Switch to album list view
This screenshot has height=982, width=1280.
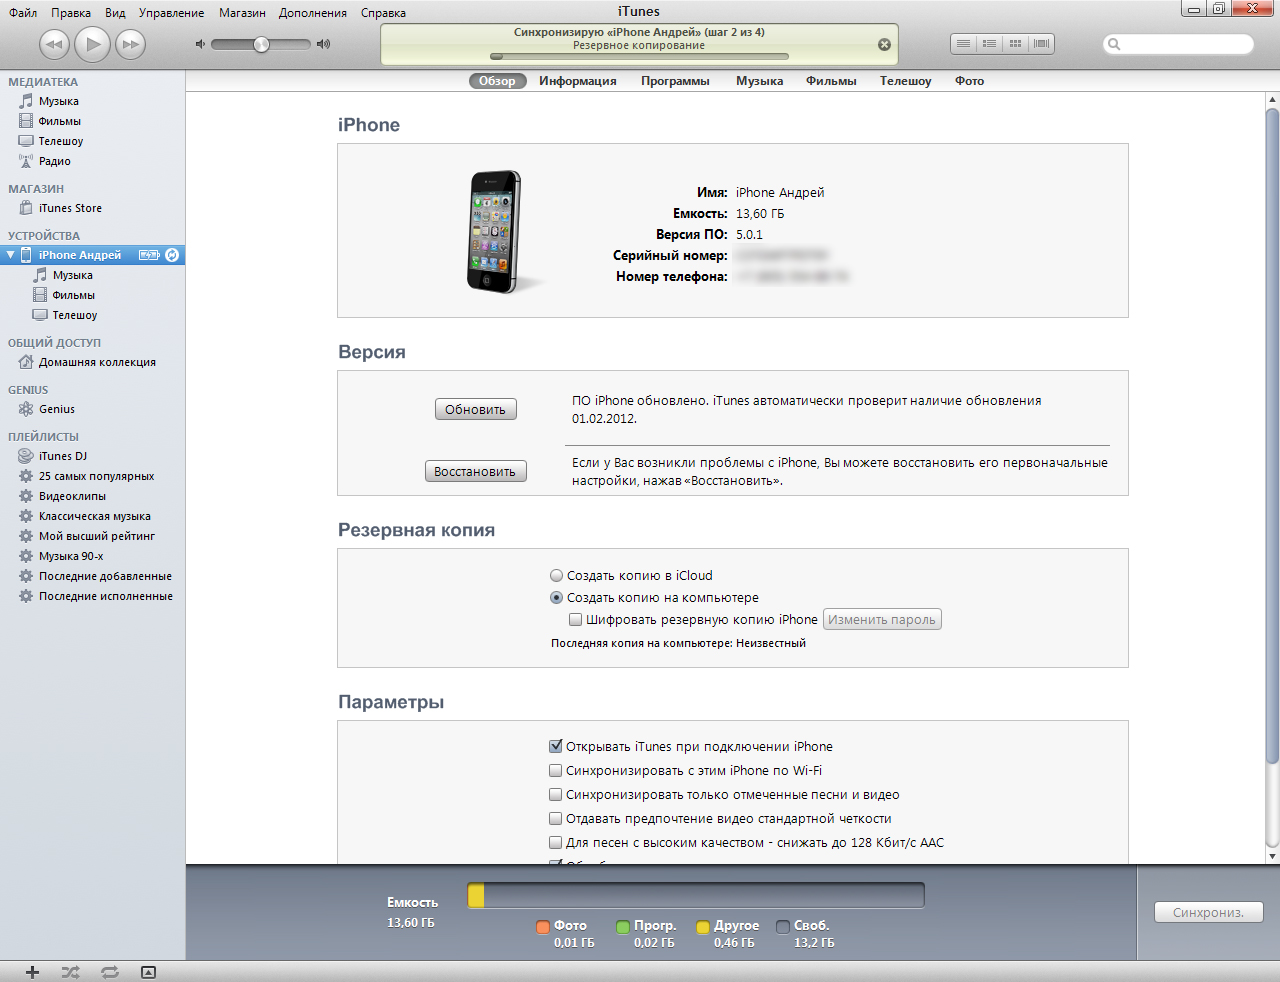[989, 44]
